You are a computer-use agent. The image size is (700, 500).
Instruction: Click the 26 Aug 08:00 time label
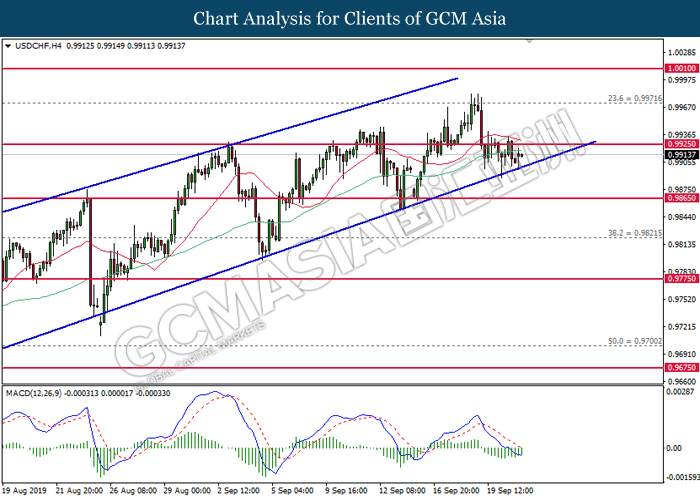pyautogui.click(x=133, y=491)
